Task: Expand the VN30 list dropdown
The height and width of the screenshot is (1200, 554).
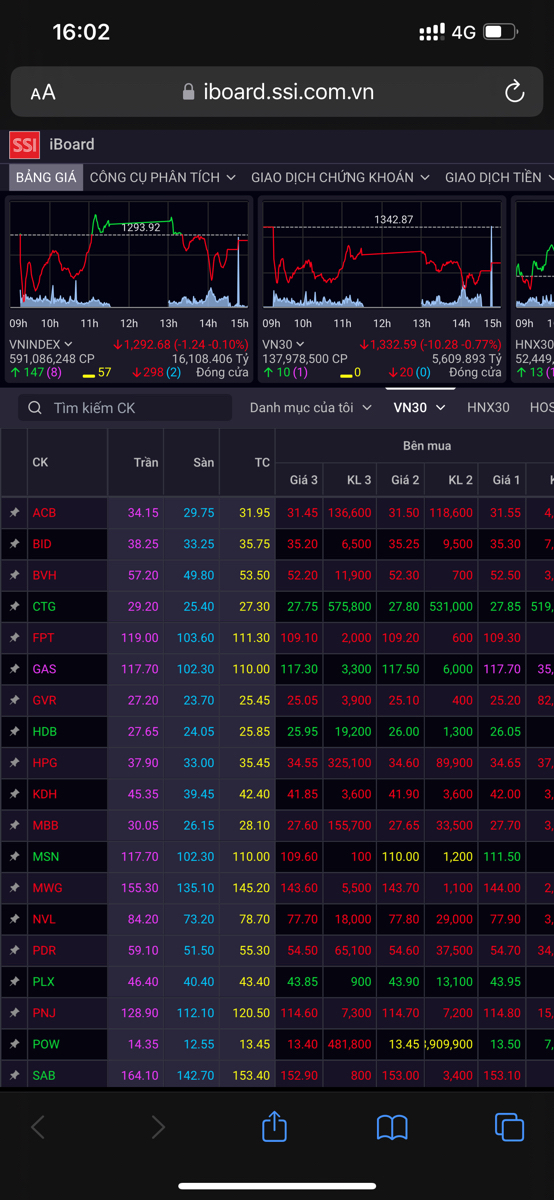Action: tap(419, 407)
